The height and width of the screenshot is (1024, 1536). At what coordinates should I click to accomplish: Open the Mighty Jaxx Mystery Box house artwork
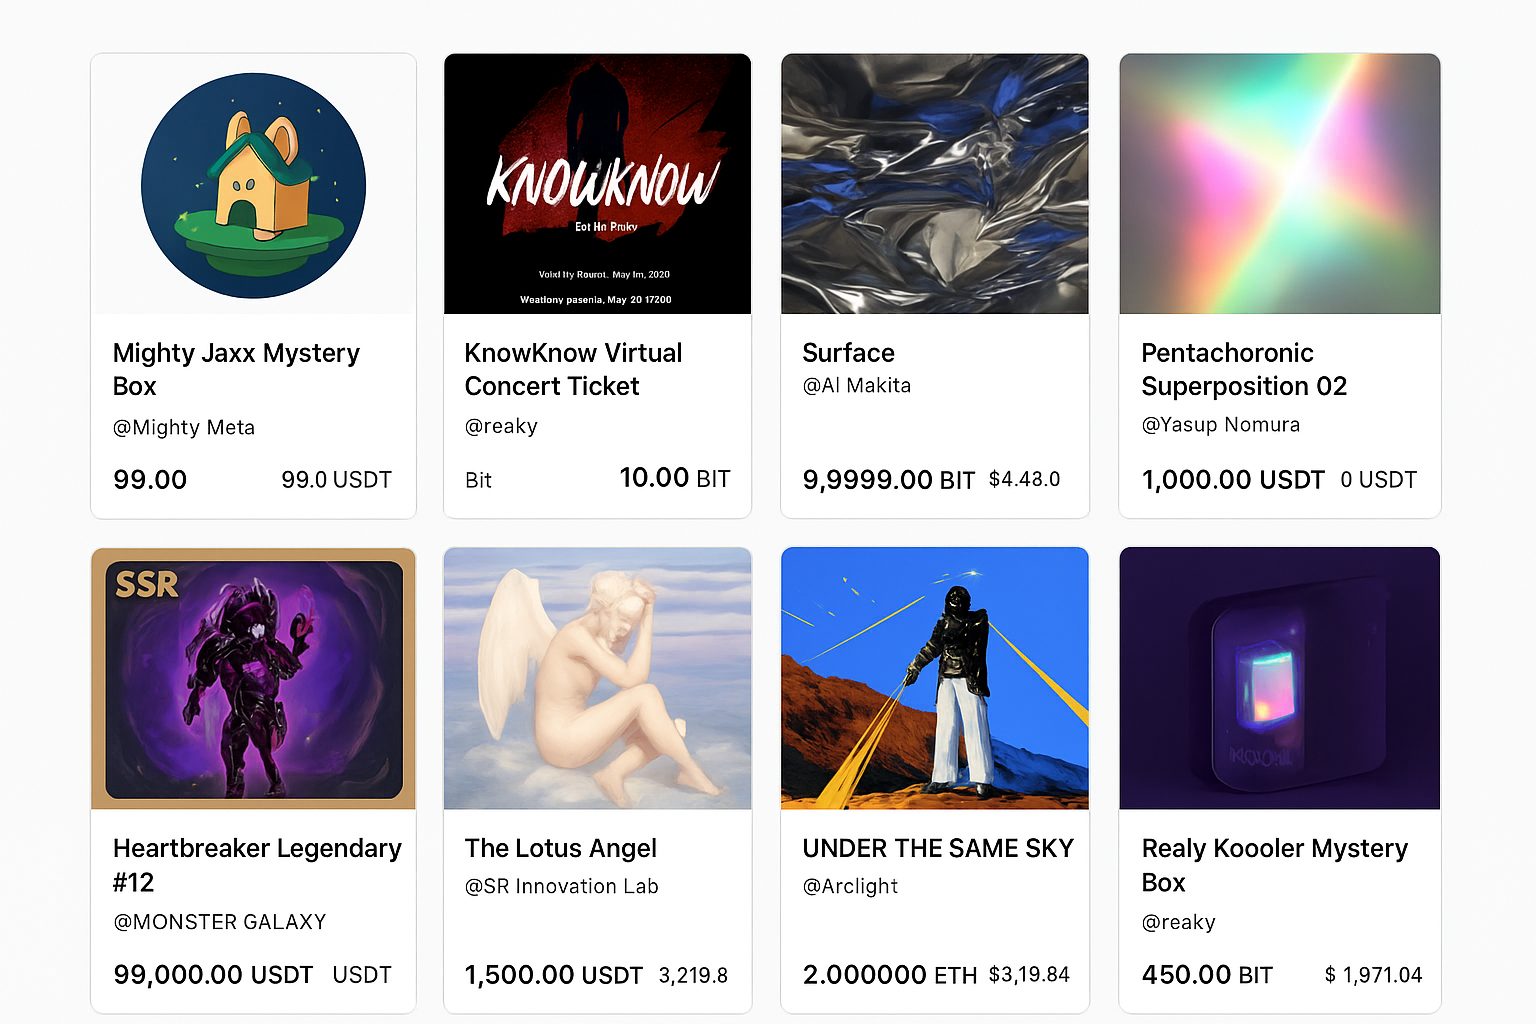click(x=253, y=185)
